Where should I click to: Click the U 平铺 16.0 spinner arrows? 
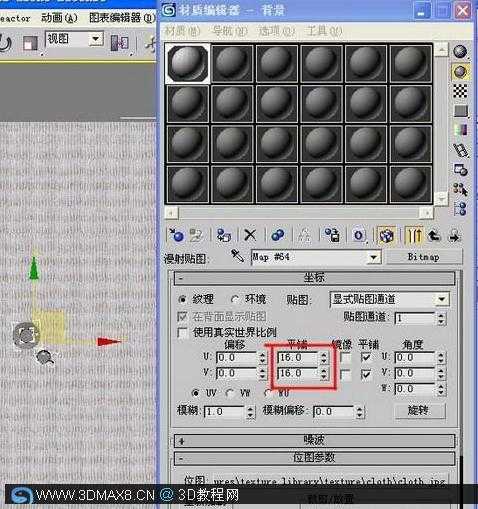pos(324,358)
